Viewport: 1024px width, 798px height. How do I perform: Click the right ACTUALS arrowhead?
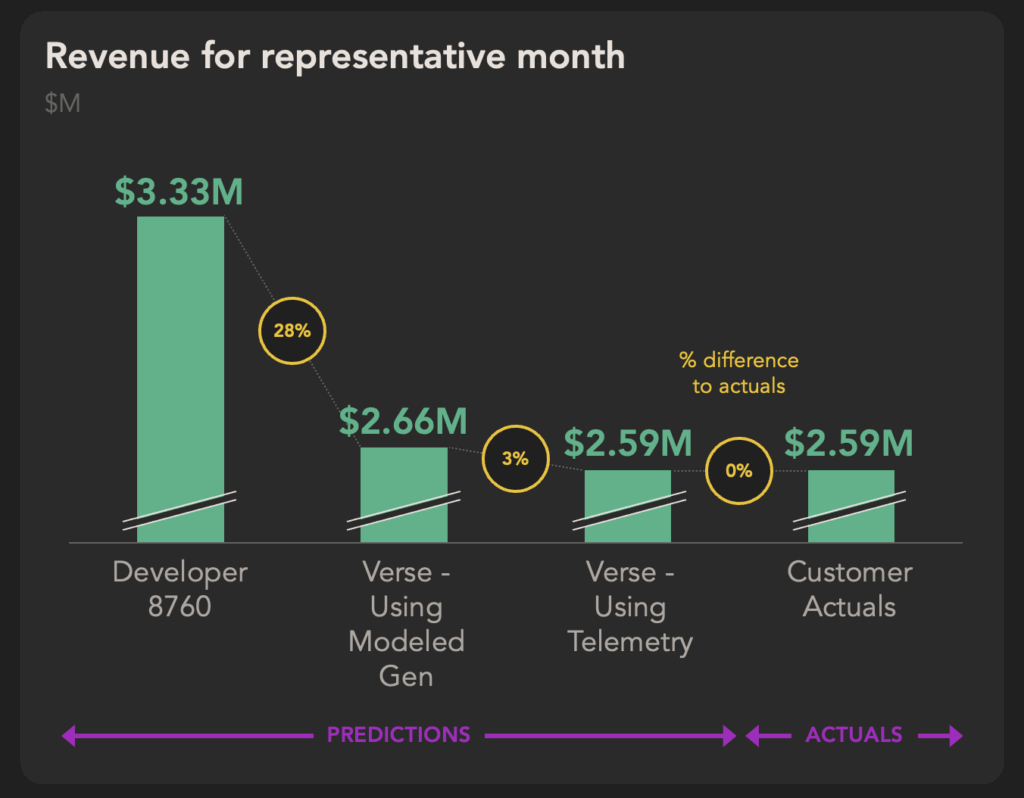click(x=955, y=735)
